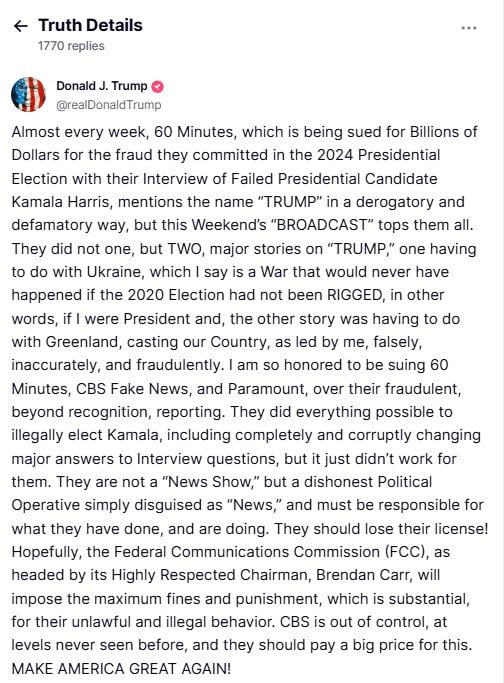504x683 pixels.
Task: Select the word "BROADCAST" in the post
Action: click(322, 225)
